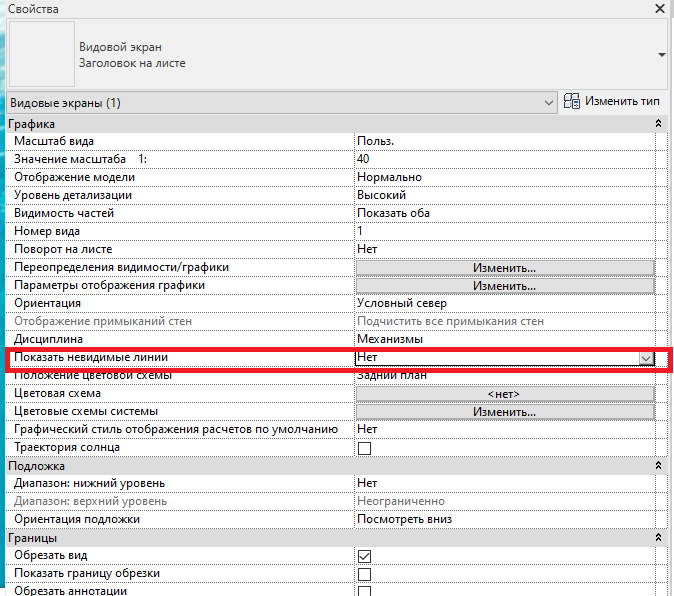Enable the Траектория солнца checkbox
674x596 pixels.
364,448
